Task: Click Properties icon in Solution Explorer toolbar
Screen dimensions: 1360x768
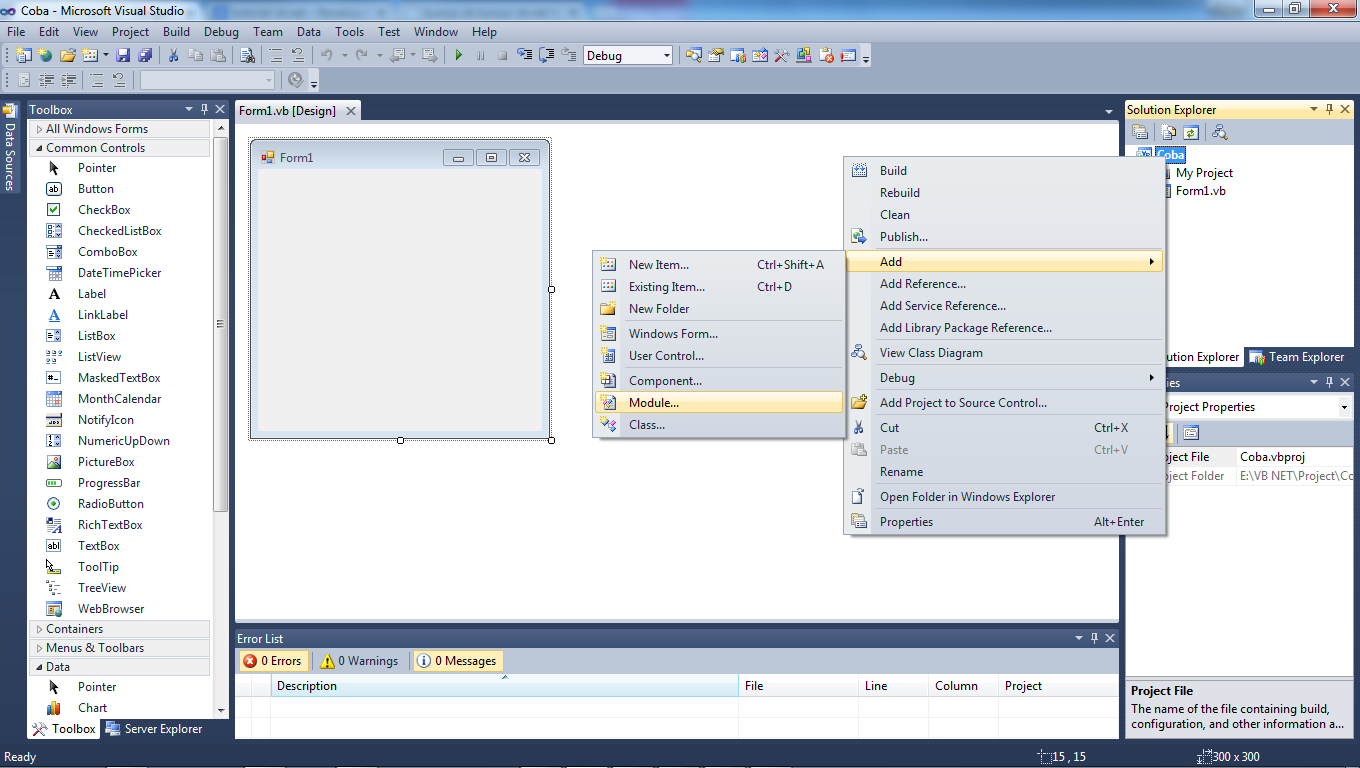Action: pos(1140,132)
